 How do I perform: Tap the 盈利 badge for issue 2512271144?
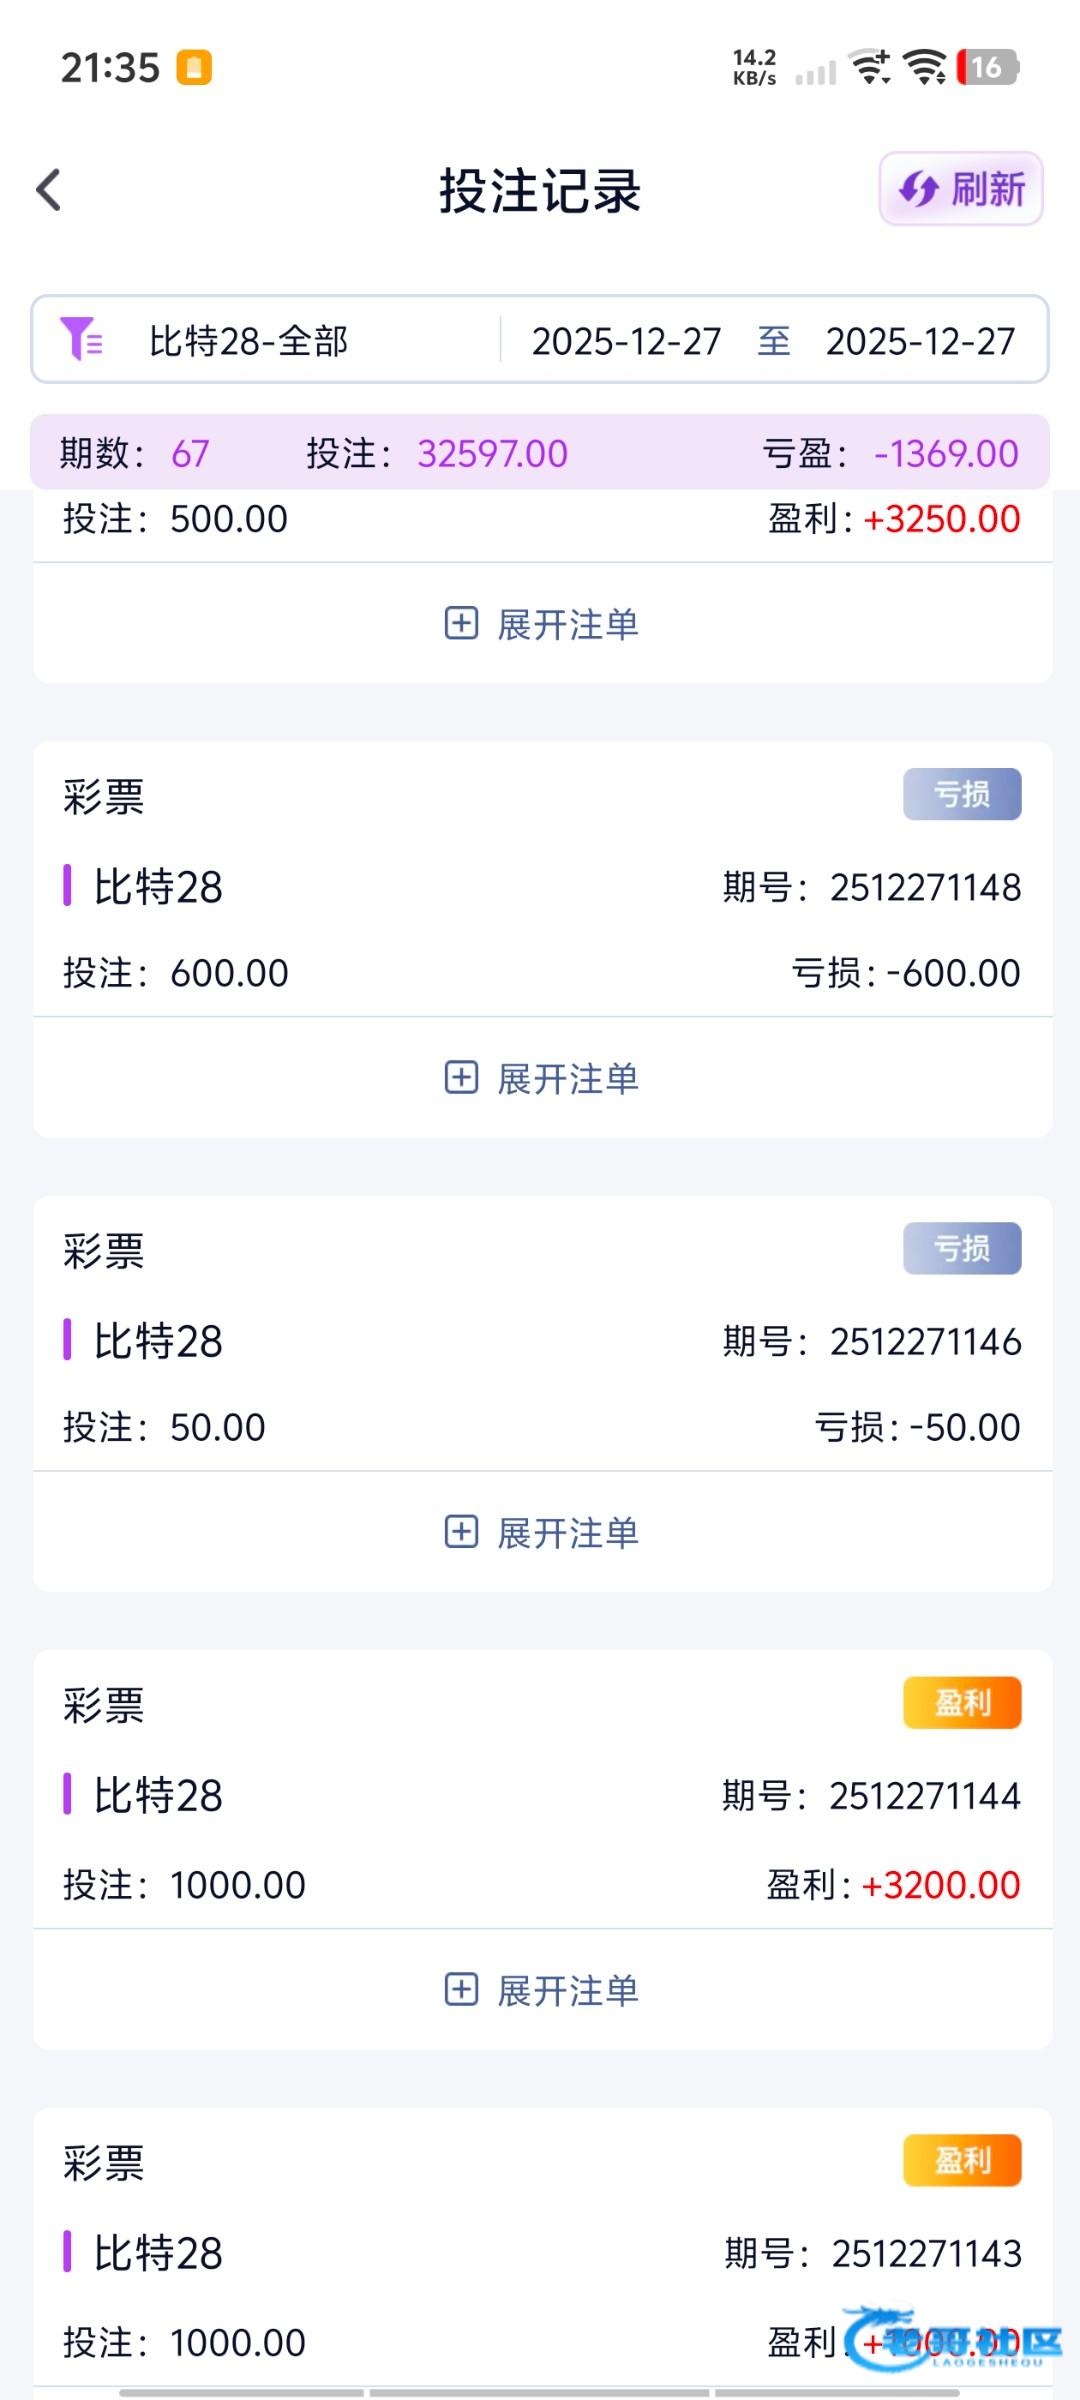(962, 1702)
